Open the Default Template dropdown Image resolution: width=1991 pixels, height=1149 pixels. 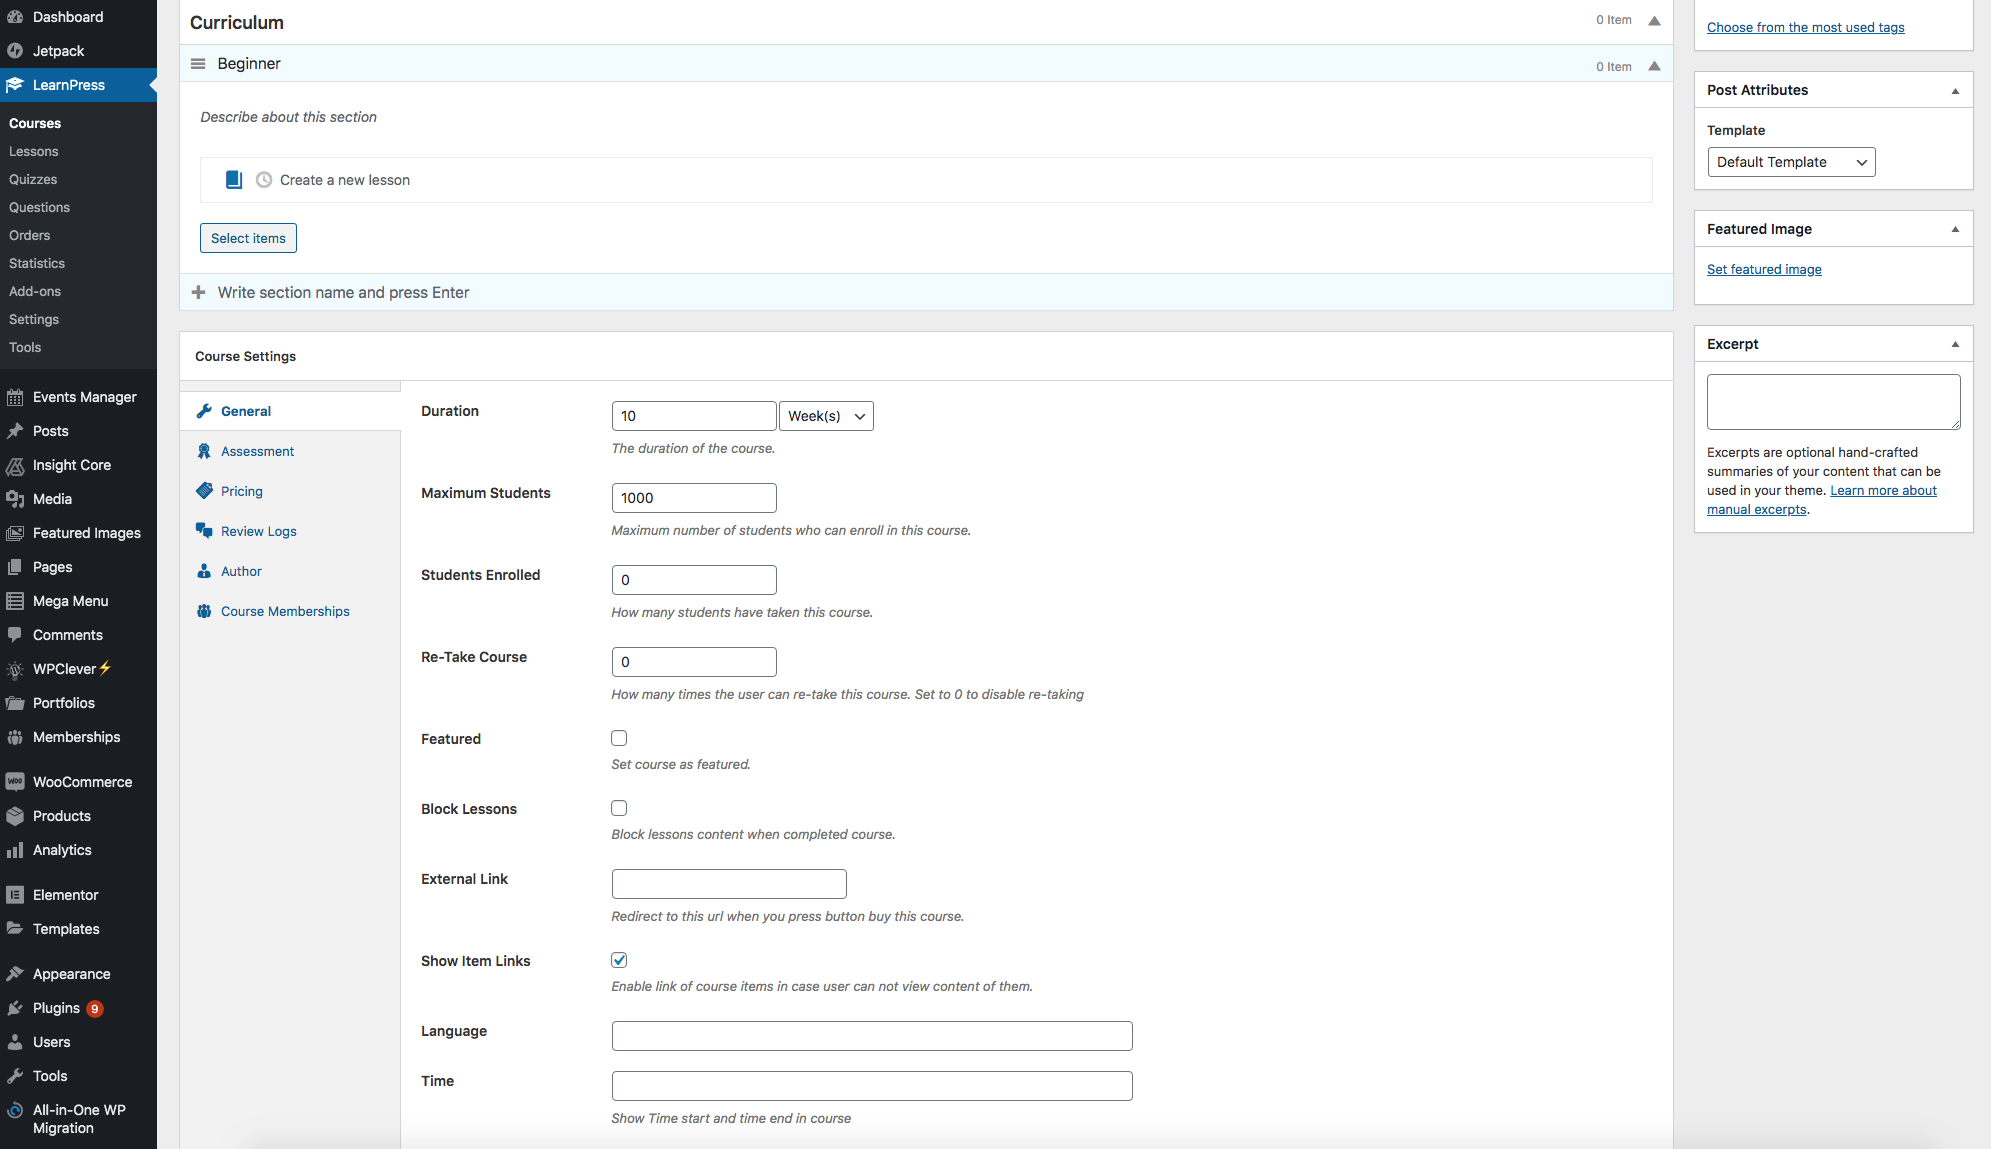click(x=1791, y=162)
